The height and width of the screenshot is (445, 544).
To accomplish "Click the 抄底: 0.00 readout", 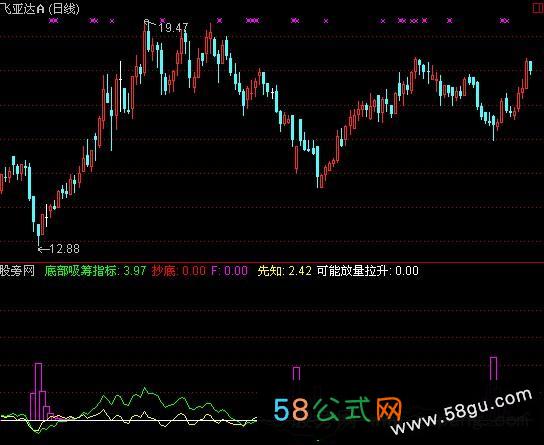I will 180,271.
